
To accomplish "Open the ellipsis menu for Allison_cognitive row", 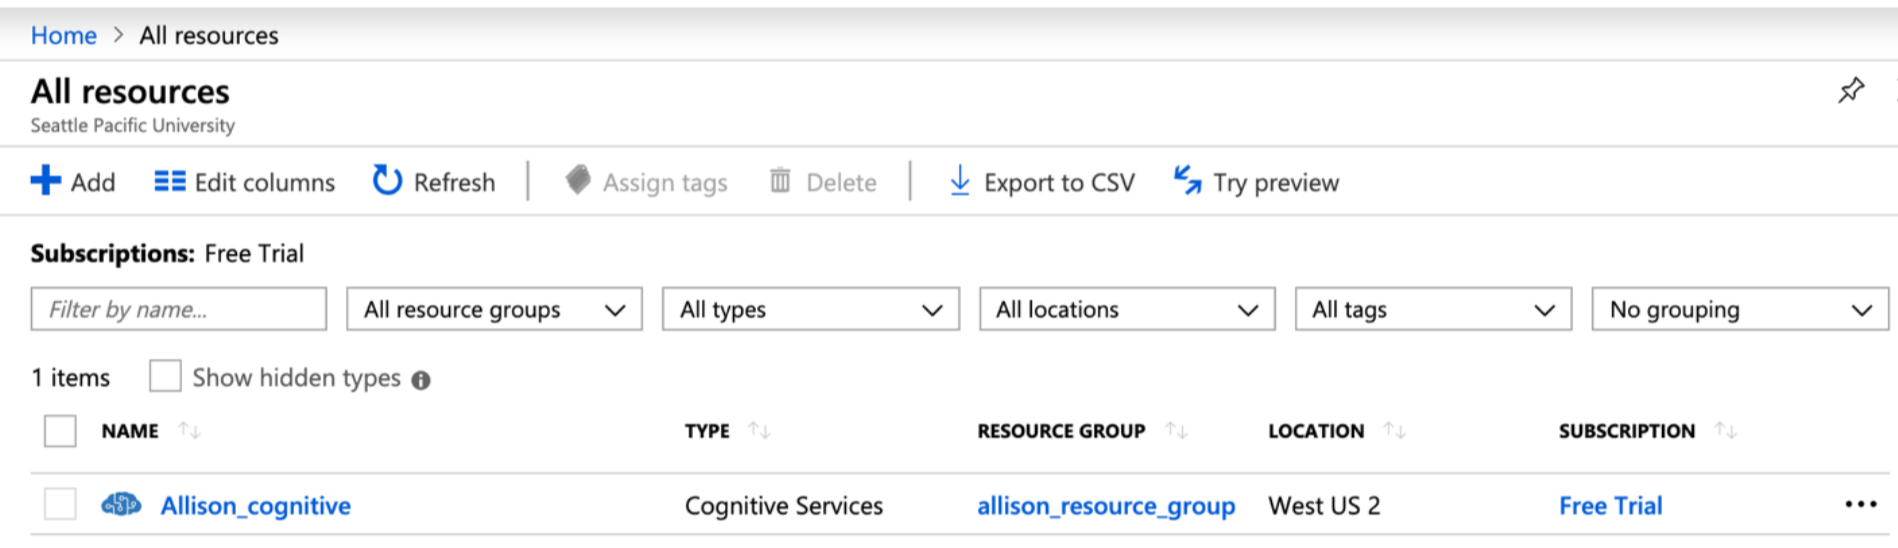I will pos(1860,504).
